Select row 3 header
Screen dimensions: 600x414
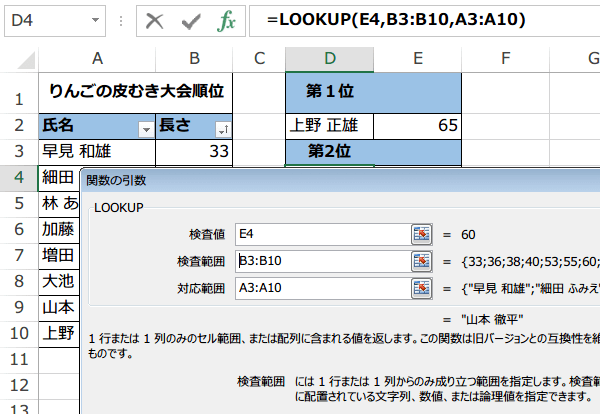[19, 152]
